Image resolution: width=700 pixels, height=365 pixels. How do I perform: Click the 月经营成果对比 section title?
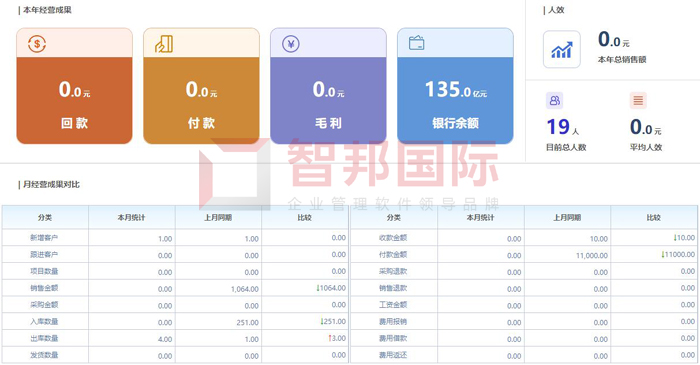51,184
